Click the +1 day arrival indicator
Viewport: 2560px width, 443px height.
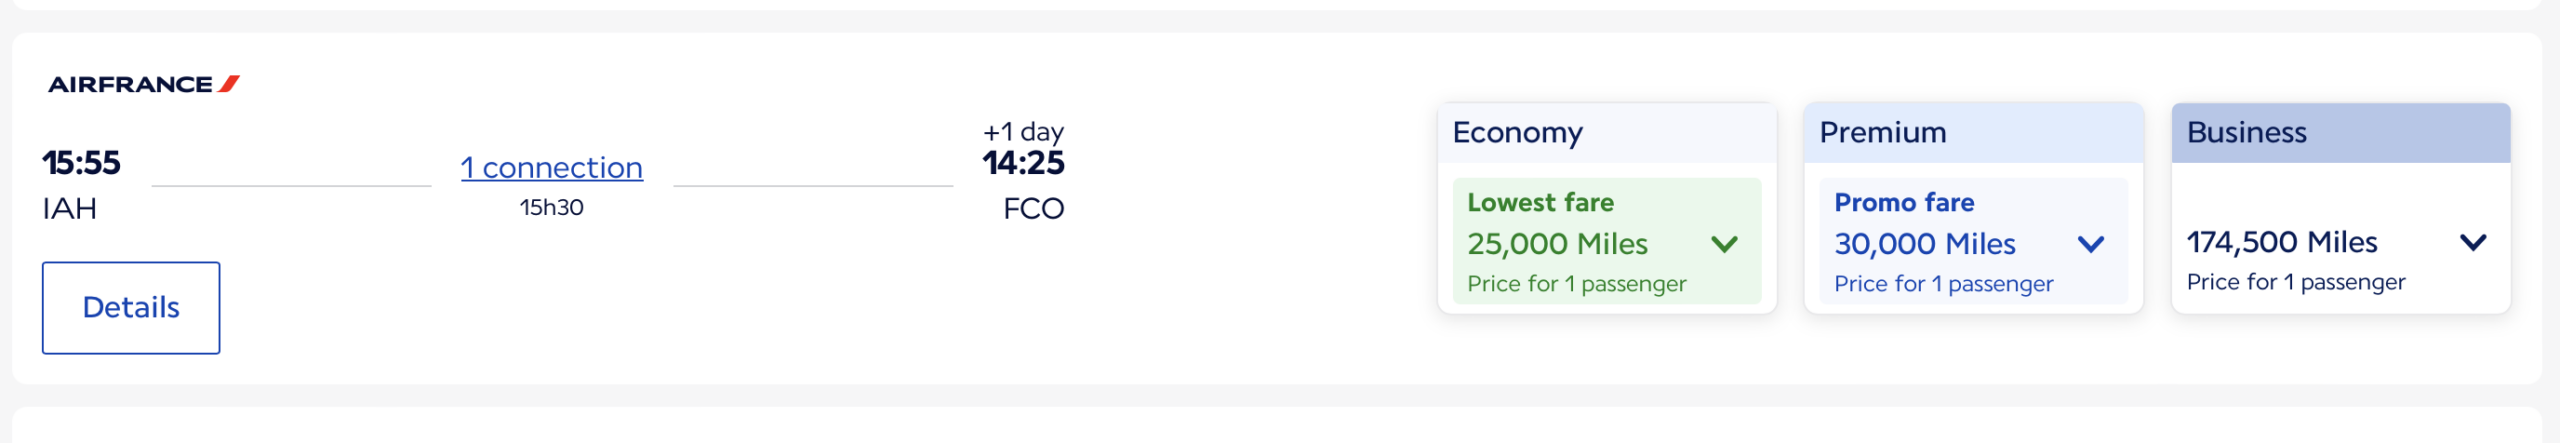(1023, 132)
